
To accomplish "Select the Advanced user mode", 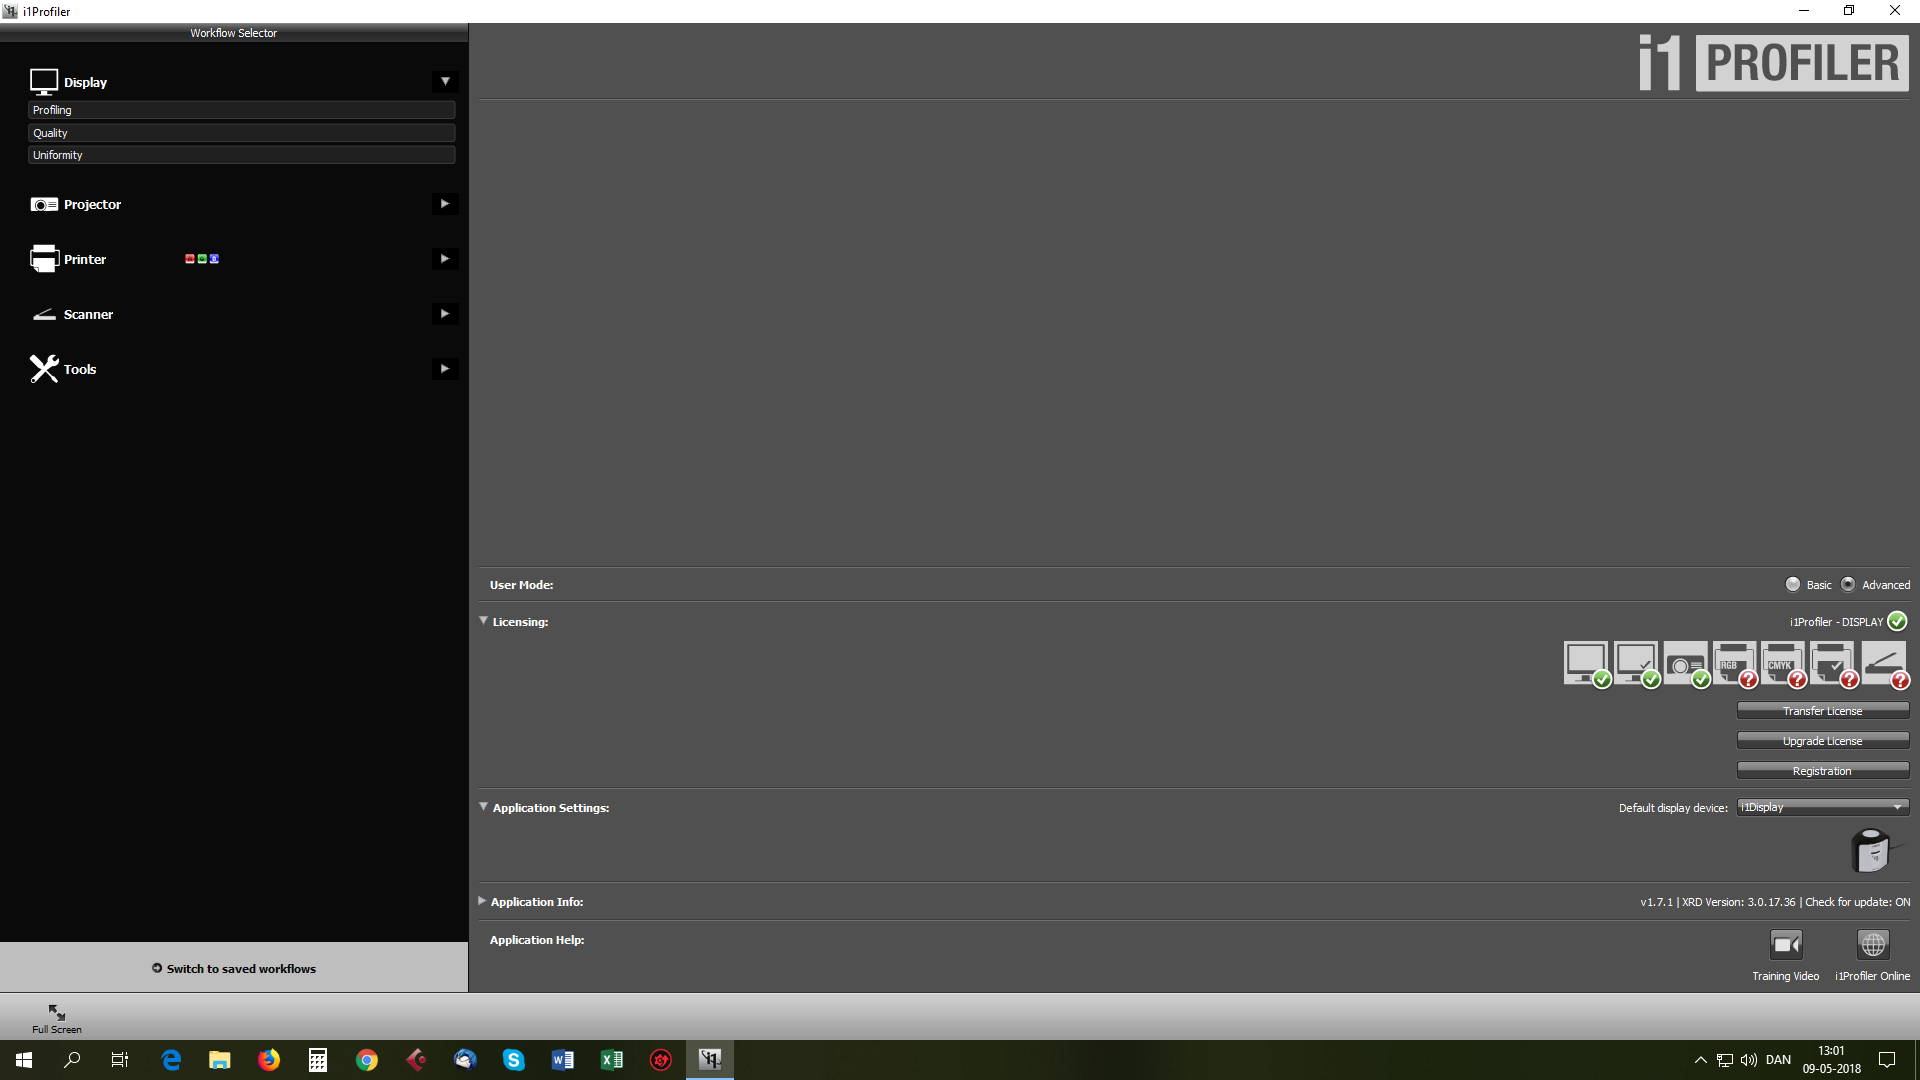I will 1848,584.
